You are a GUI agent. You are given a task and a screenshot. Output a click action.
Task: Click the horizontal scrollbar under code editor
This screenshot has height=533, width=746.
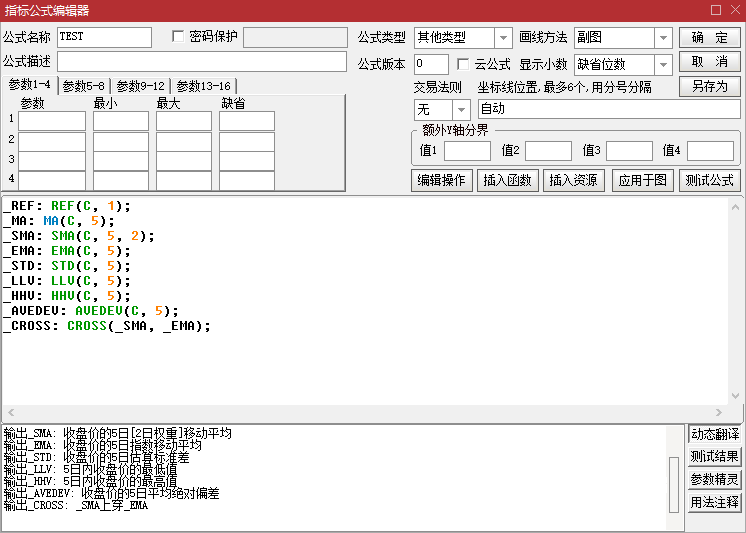372,412
